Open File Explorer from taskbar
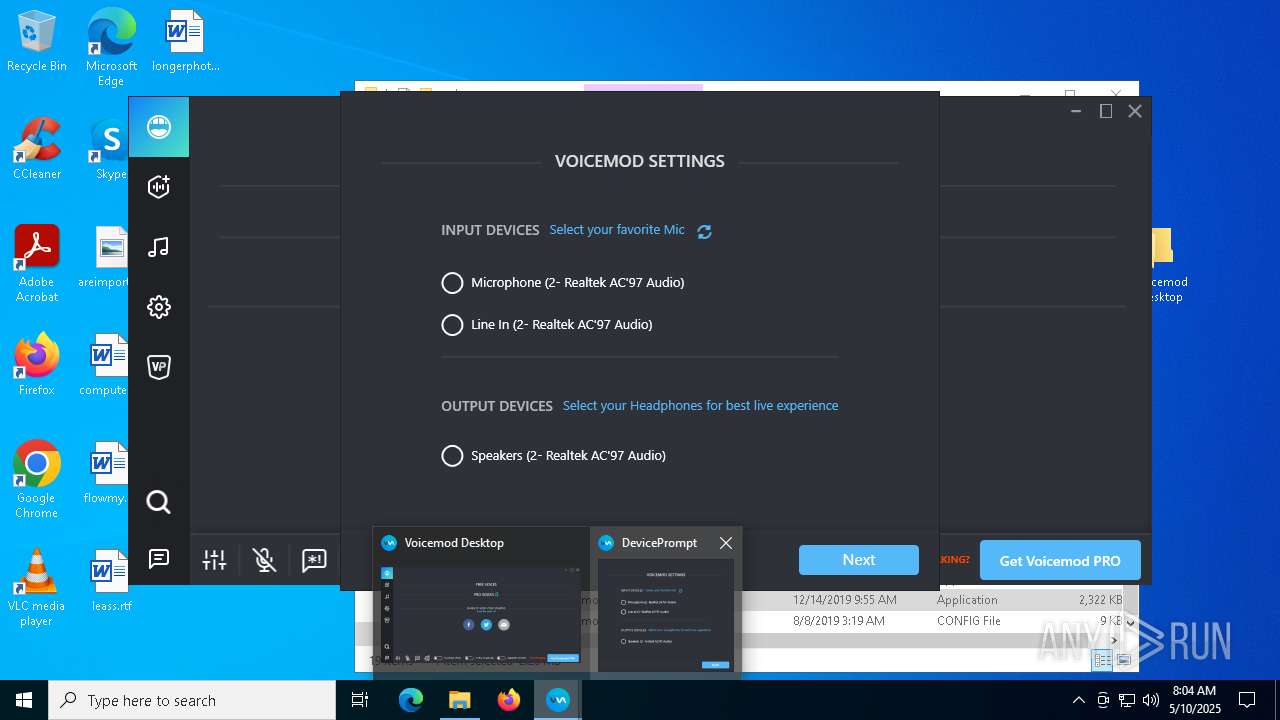 tap(460, 700)
